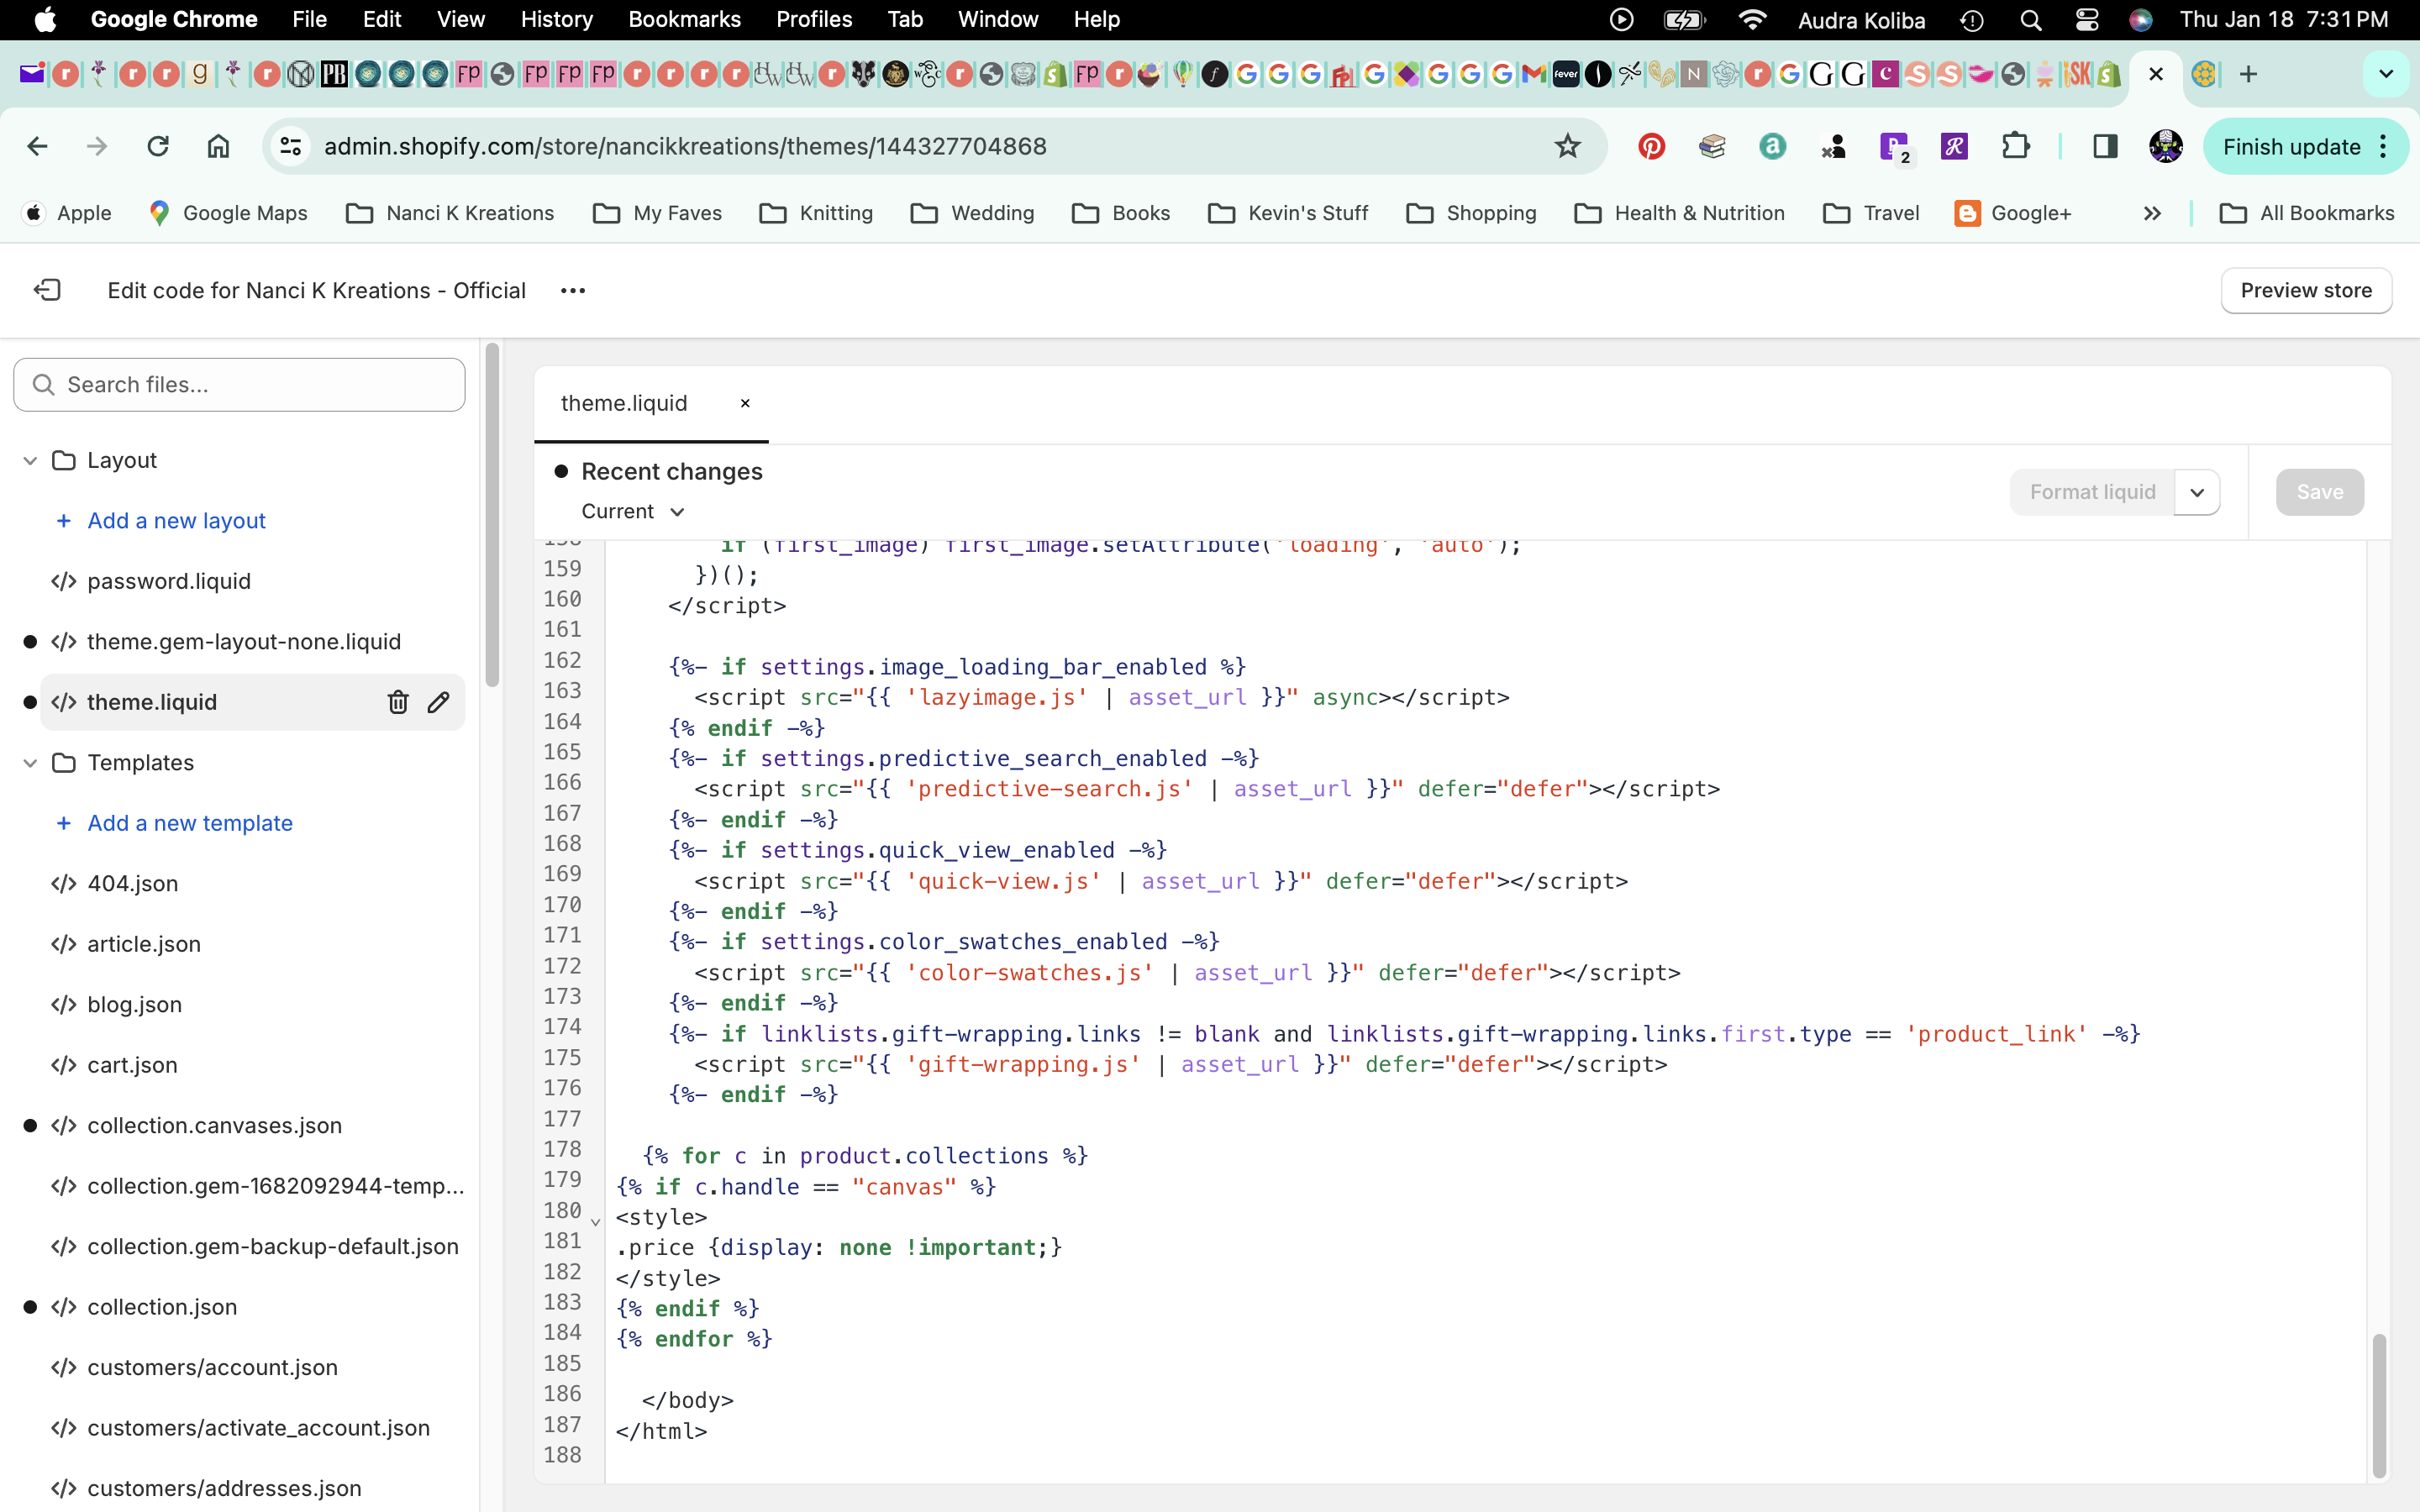The height and width of the screenshot is (1512, 2420).
Task: Click the Search files input
Action: (x=240, y=384)
